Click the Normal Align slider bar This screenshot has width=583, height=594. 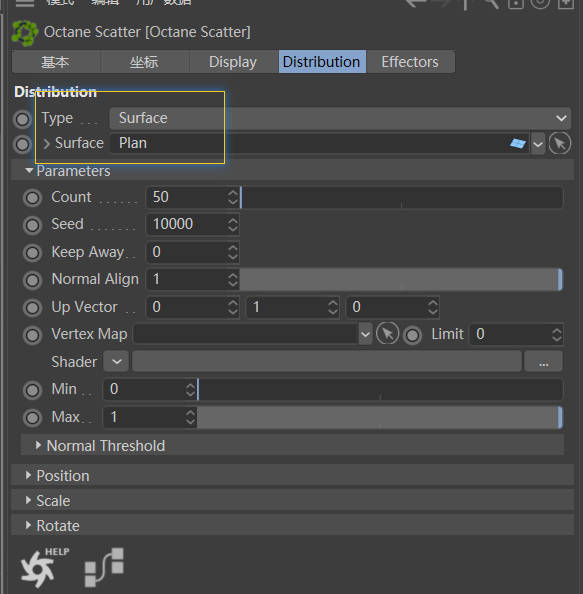pyautogui.click(x=401, y=280)
